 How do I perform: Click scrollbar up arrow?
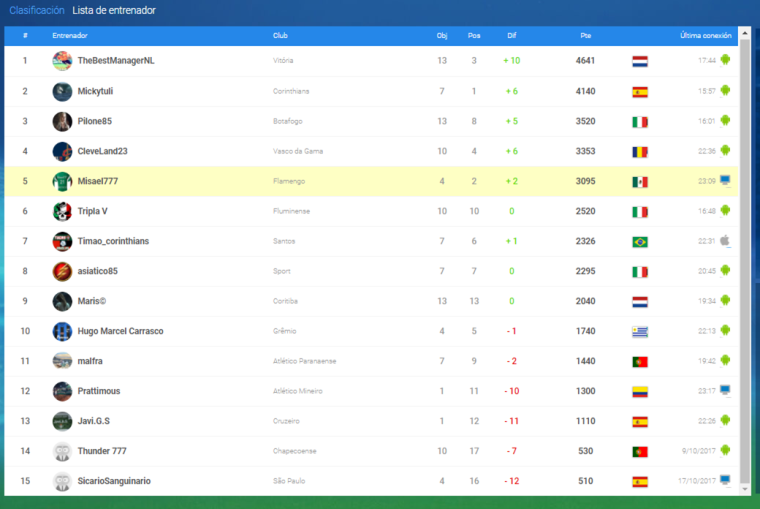pyautogui.click(x=745, y=33)
